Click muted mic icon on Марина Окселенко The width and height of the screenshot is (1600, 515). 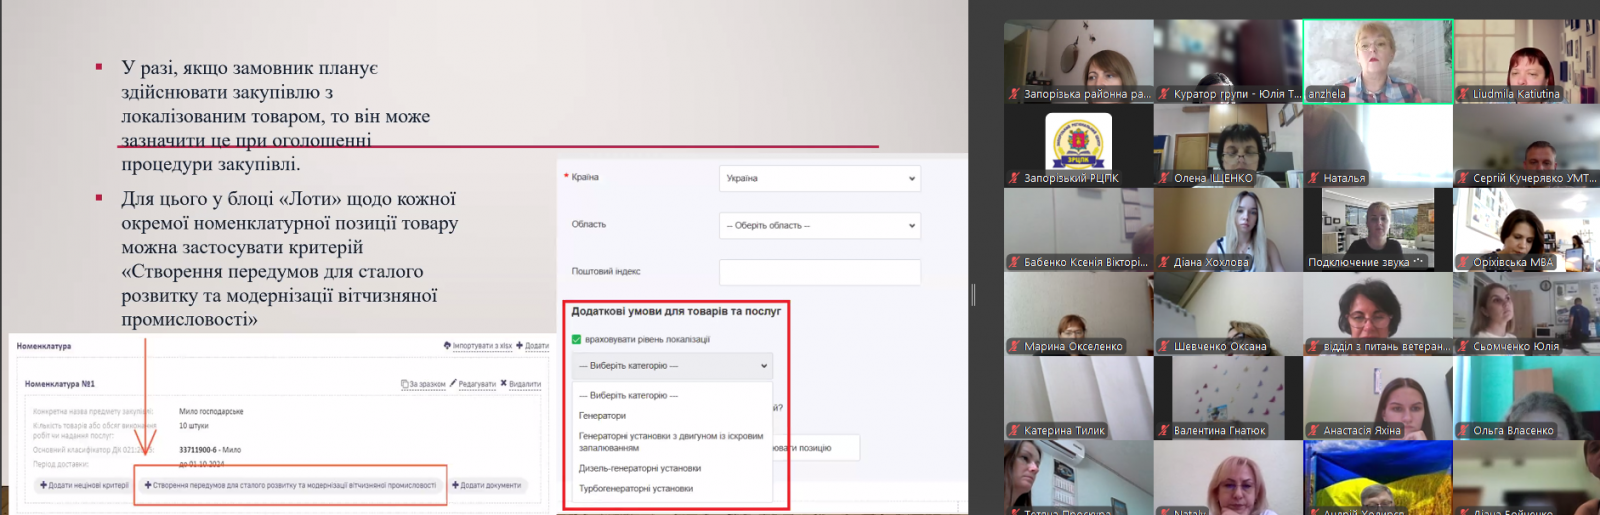1014,347
